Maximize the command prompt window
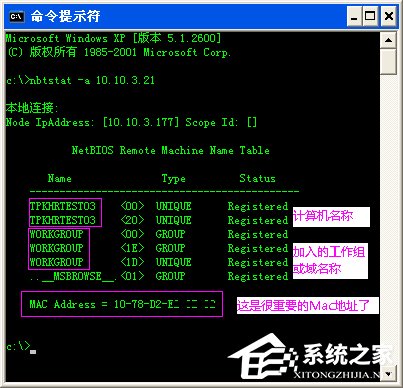This screenshot has width=403, height=388. 370,16
